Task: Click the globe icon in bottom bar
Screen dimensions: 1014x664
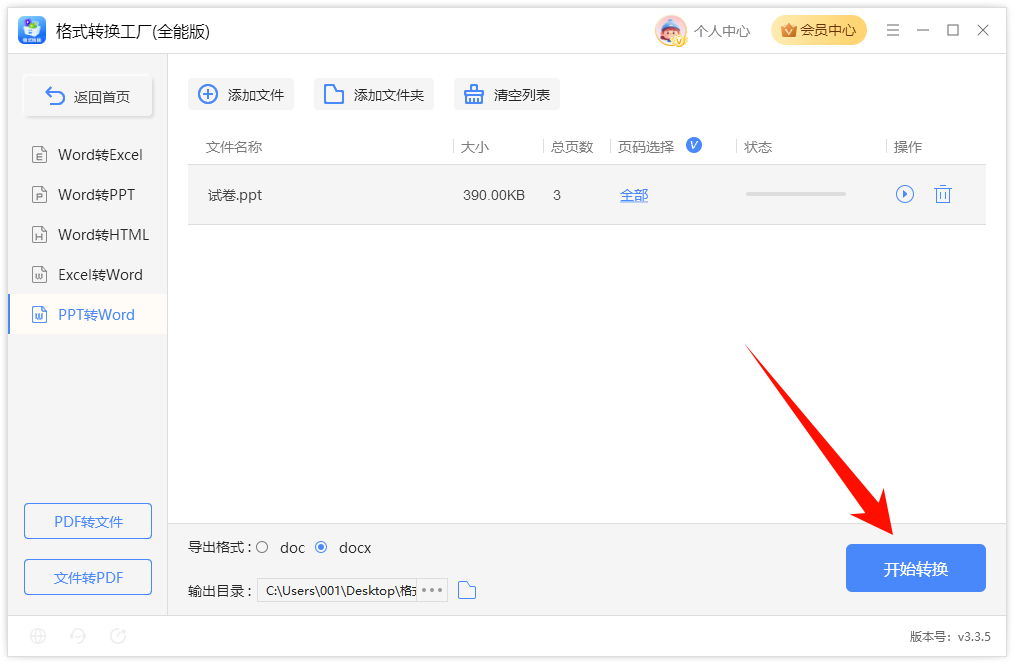Action: (38, 636)
